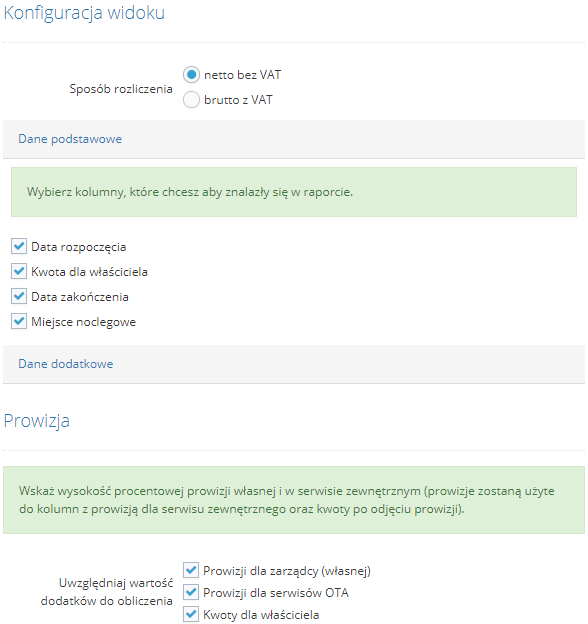
Task: Click the 'Wybierz kolumny' green info box
Action: 294,192
